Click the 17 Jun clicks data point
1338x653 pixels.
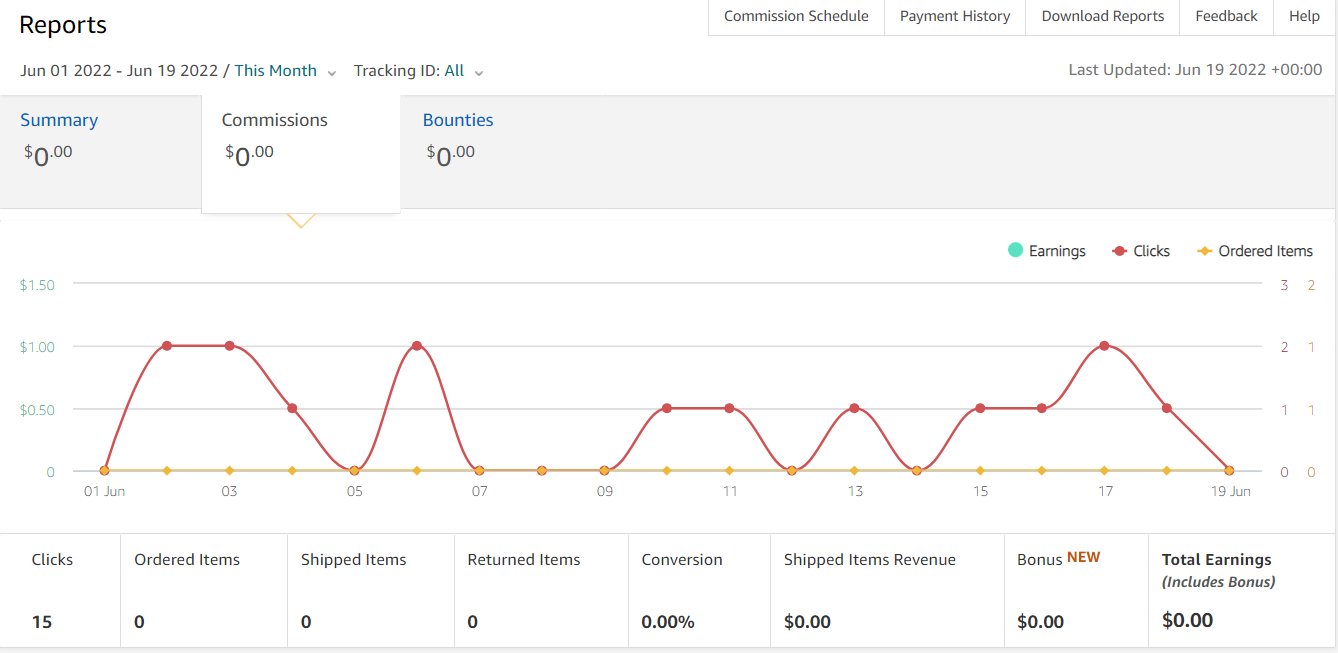pyautogui.click(x=1104, y=346)
